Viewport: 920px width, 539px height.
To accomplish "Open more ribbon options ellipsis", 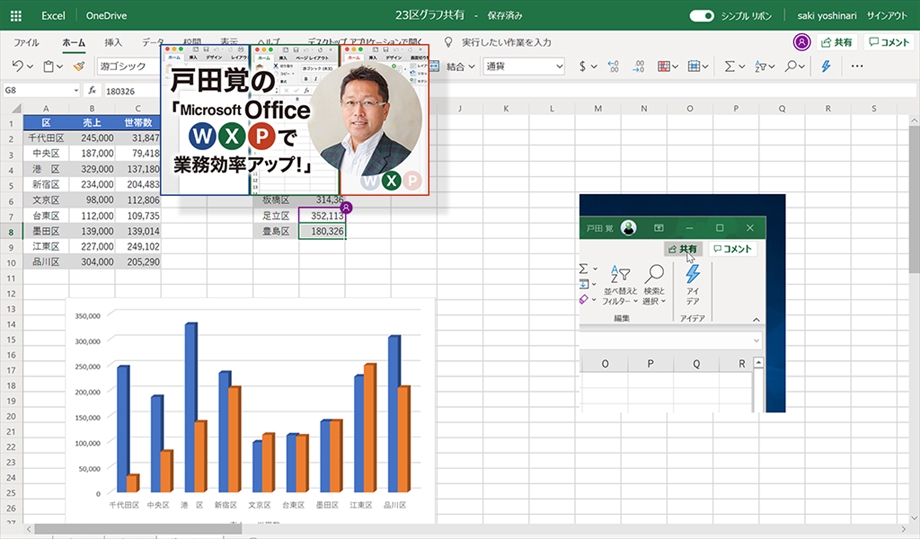I will pos(857,66).
